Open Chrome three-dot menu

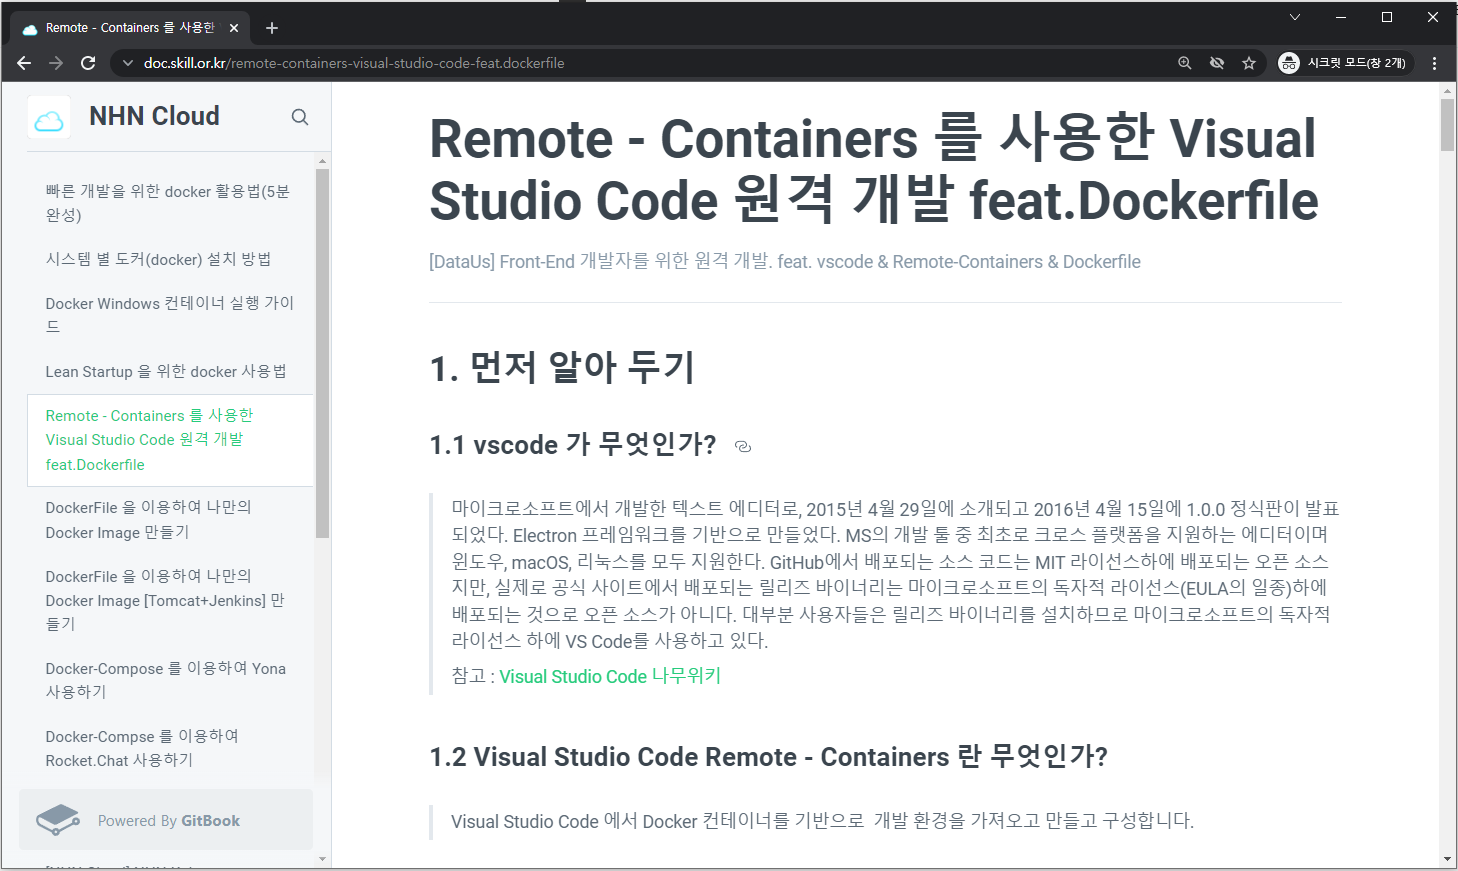pyautogui.click(x=1434, y=63)
